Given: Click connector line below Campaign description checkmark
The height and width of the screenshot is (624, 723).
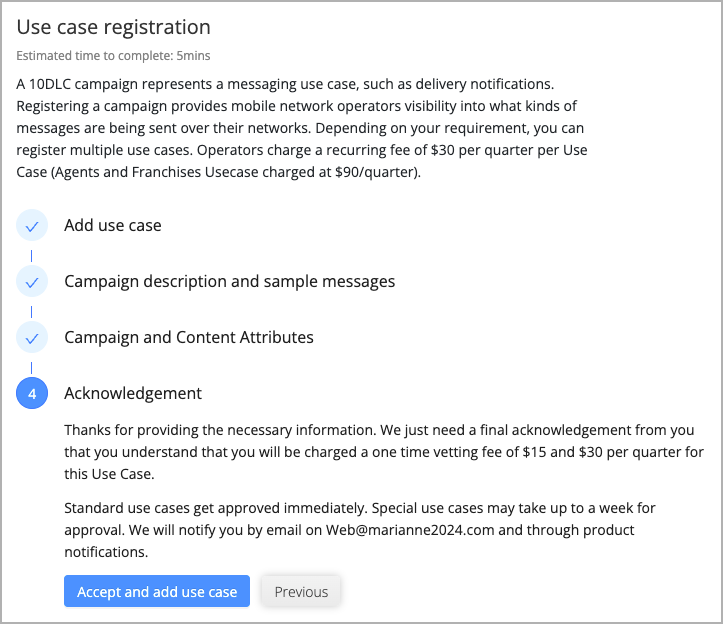Looking at the screenshot, I should coord(31,312).
